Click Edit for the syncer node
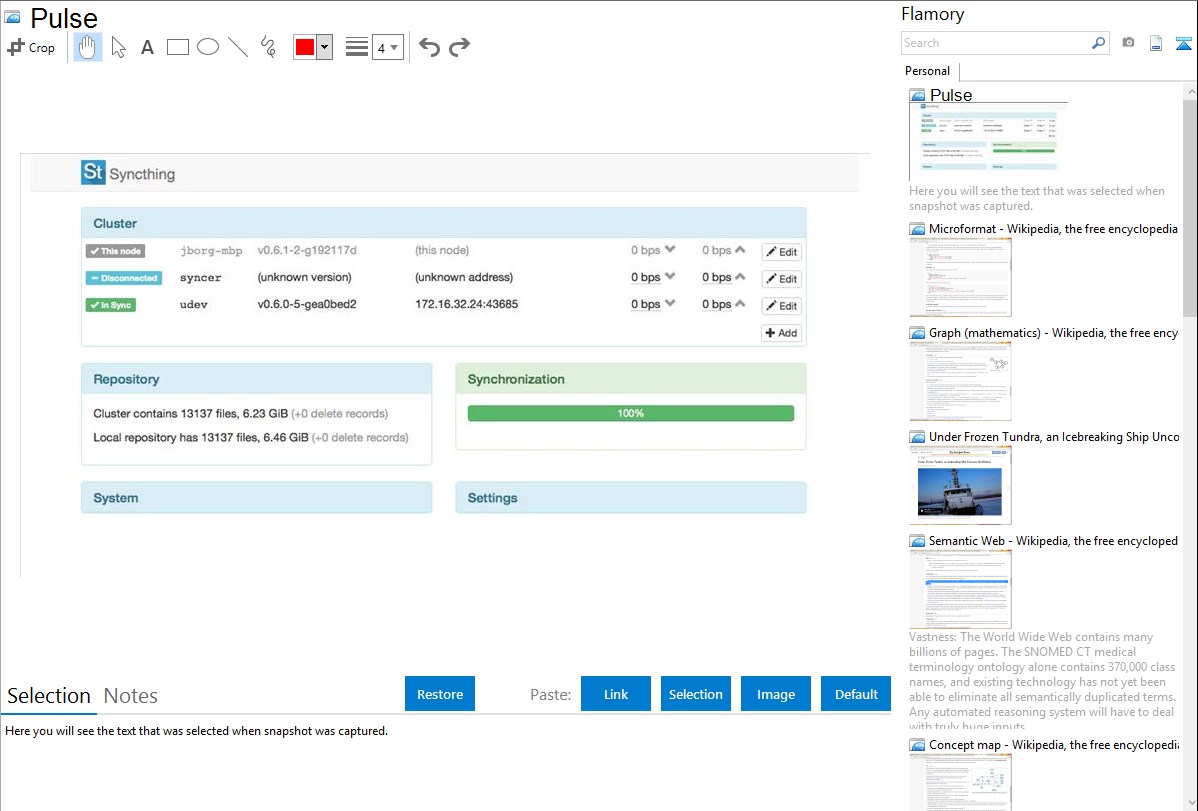The width and height of the screenshot is (1198, 811). 781,278
